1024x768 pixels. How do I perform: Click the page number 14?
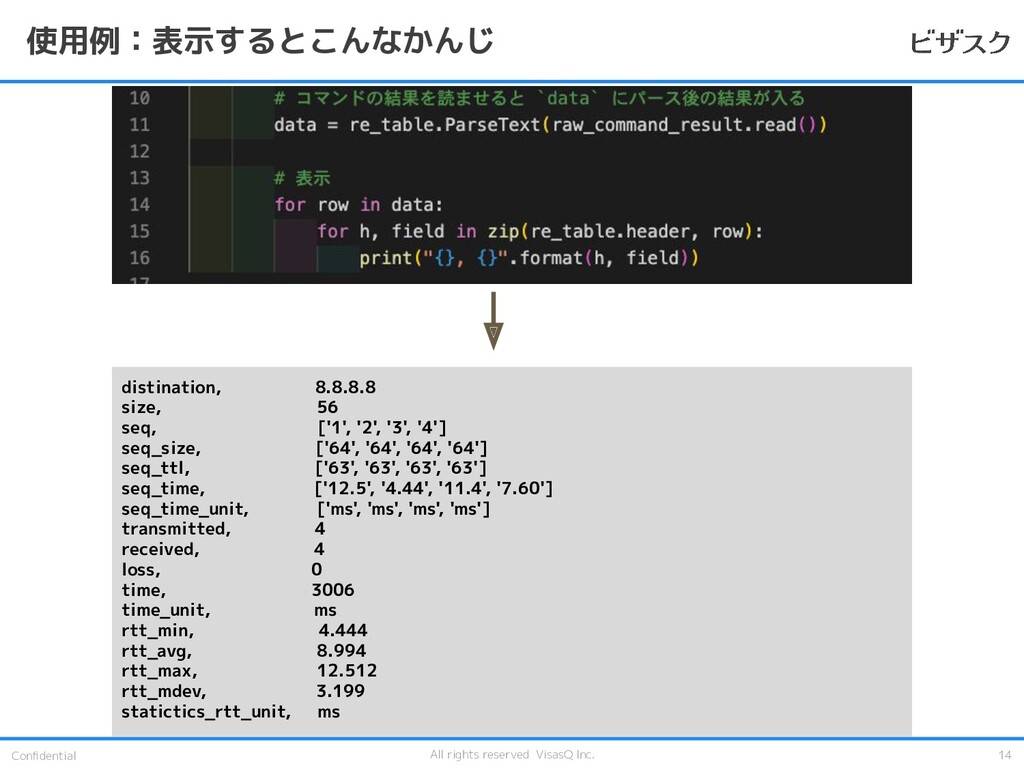point(1004,755)
